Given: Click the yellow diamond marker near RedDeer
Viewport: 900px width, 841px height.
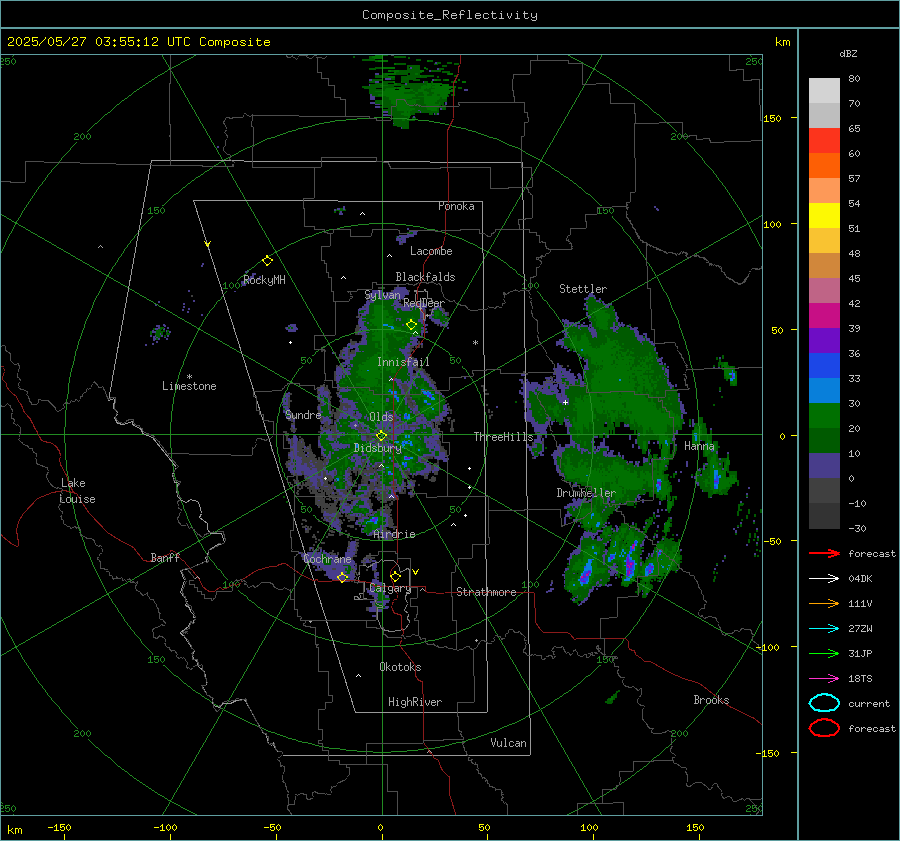Looking at the screenshot, I should click(x=412, y=325).
